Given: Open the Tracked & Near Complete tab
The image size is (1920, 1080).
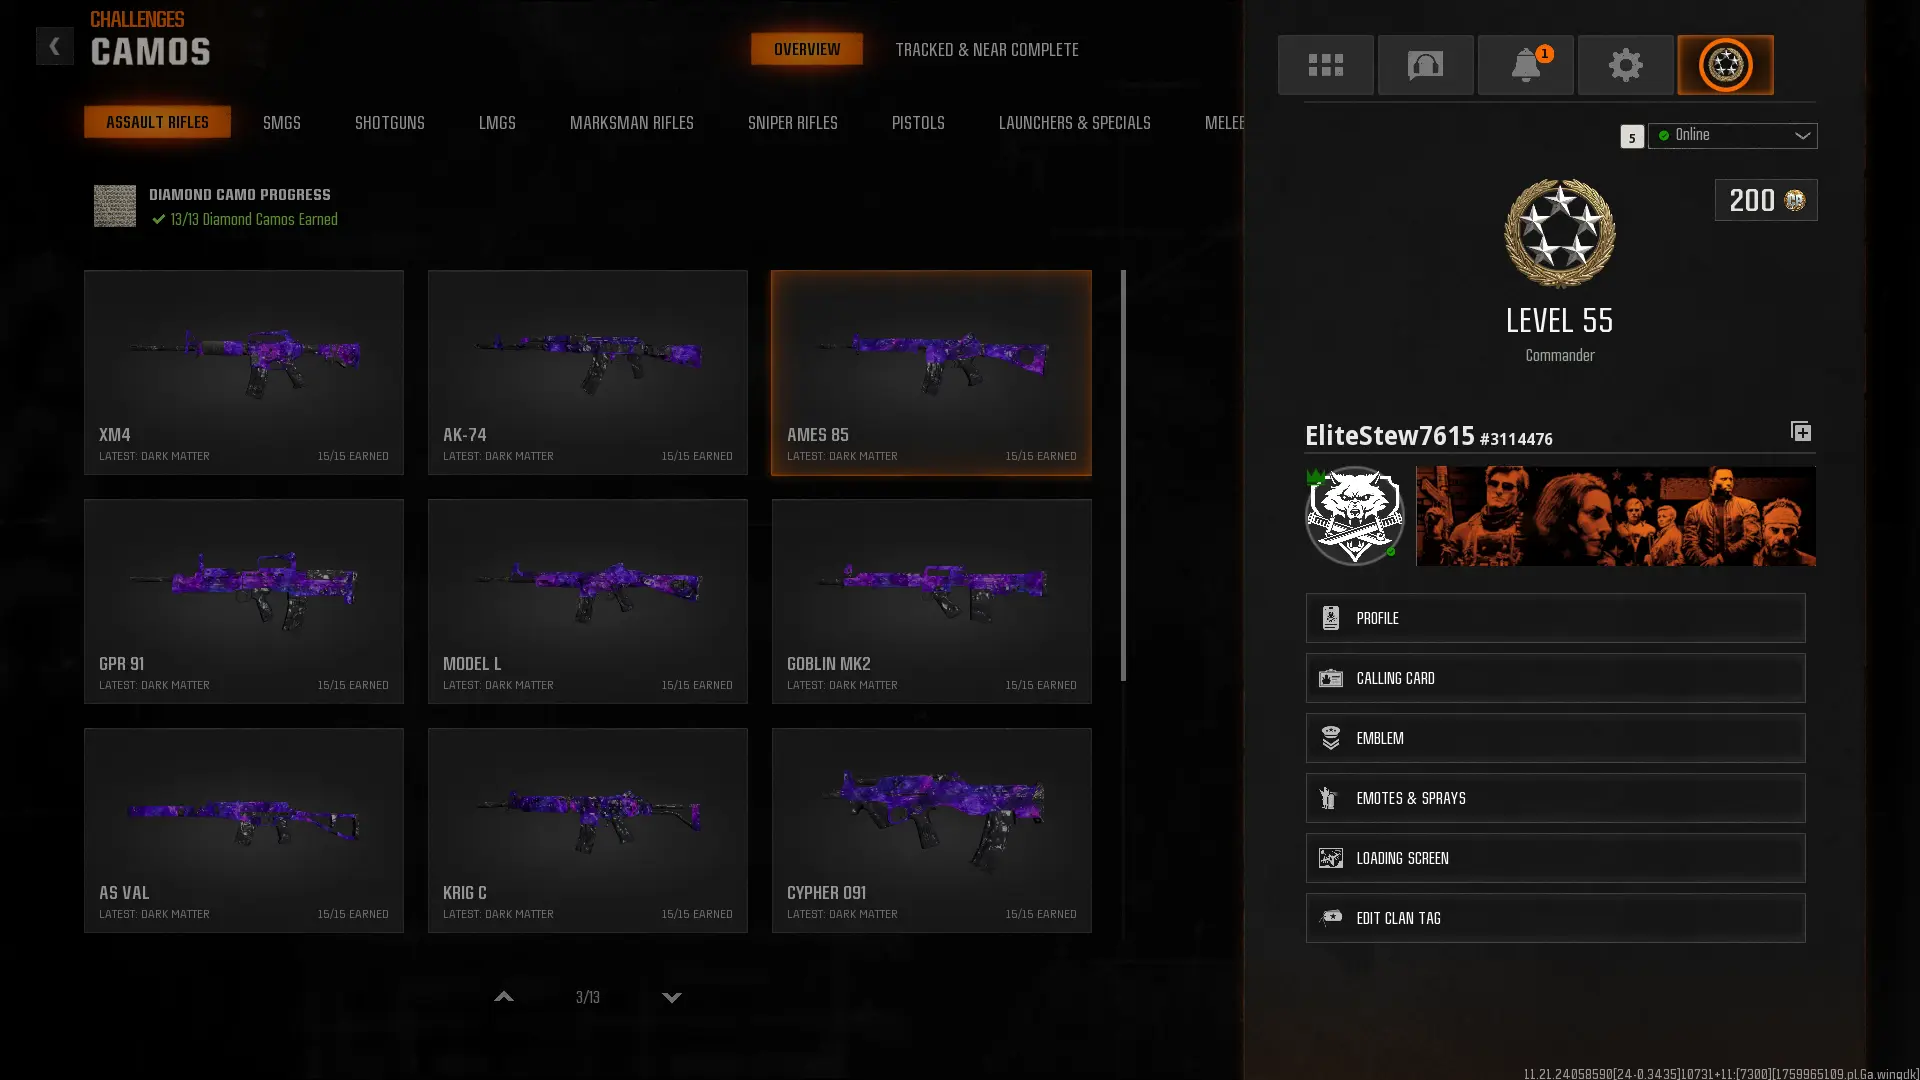Looking at the screenshot, I should pyautogui.click(x=986, y=50).
